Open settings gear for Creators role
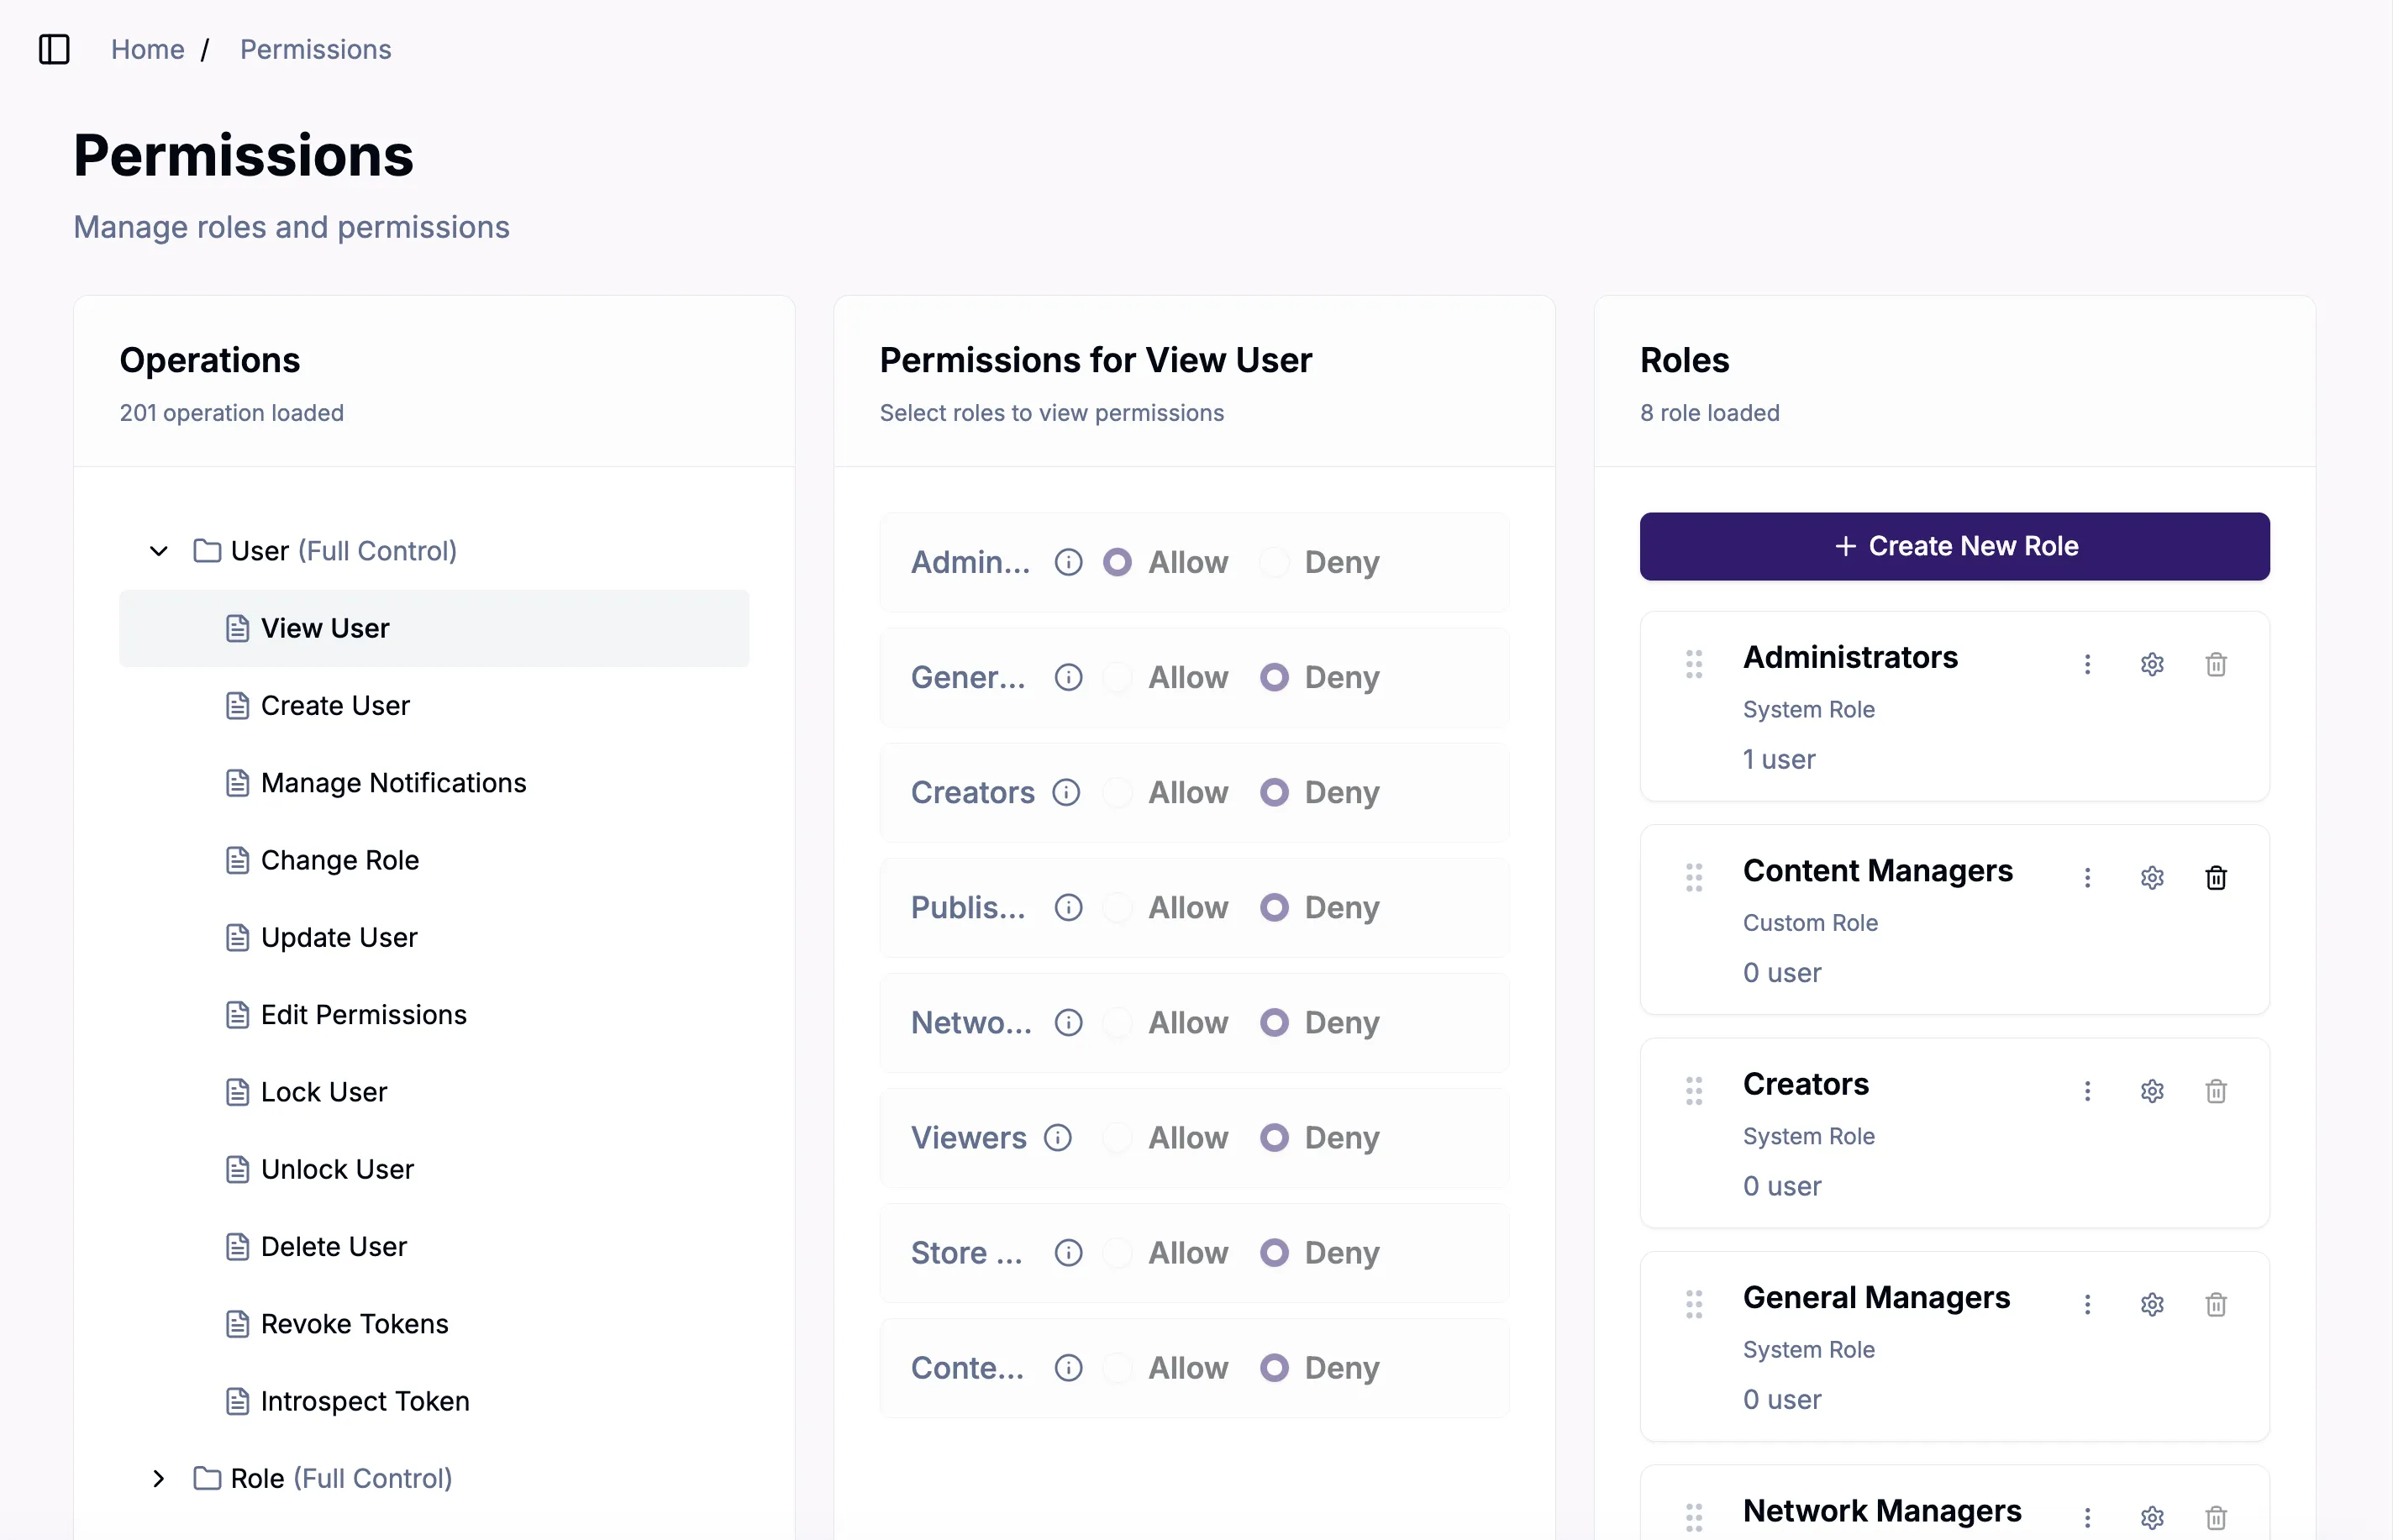The image size is (2393, 1540). click(x=2152, y=1091)
